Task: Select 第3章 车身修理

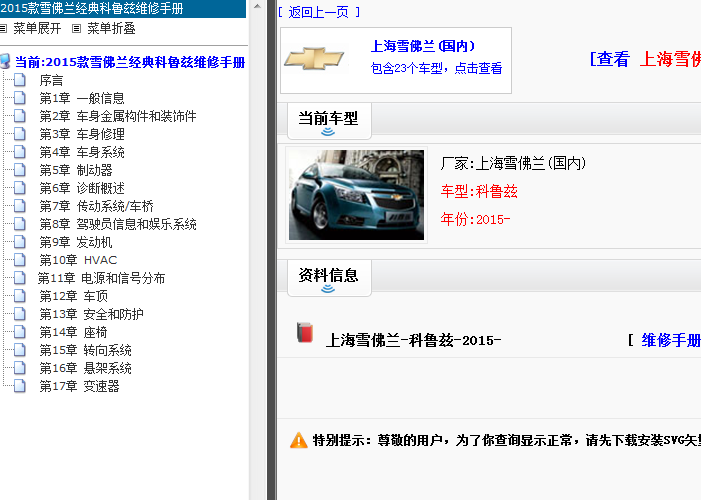Action: point(82,134)
